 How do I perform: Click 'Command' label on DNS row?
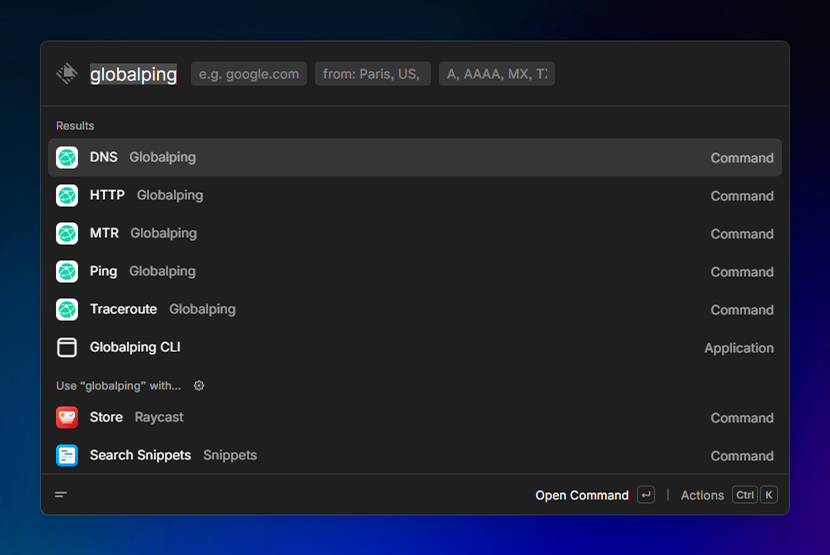[x=742, y=158]
